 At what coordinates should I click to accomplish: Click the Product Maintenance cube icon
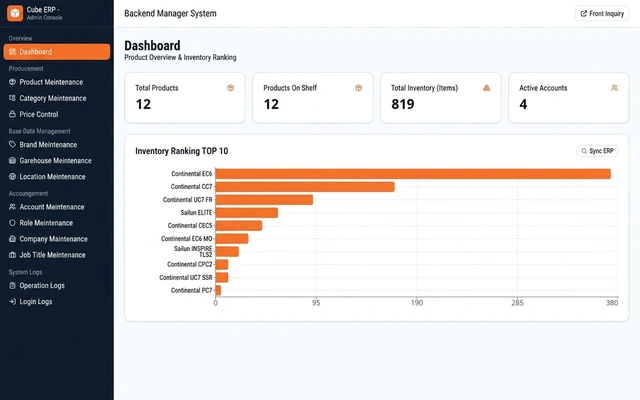(12, 82)
